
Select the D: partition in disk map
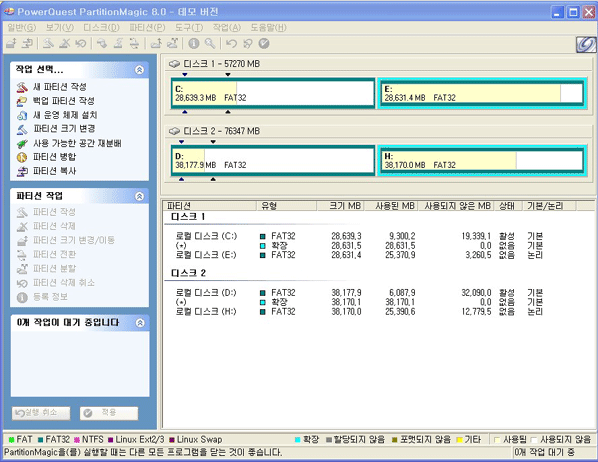[x=273, y=160]
